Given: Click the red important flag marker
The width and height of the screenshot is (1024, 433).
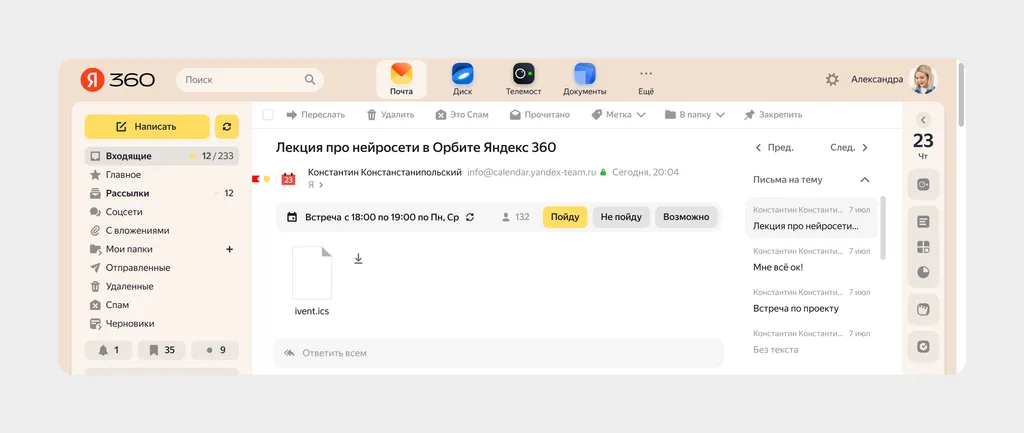Looking at the screenshot, I should click(255, 178).
